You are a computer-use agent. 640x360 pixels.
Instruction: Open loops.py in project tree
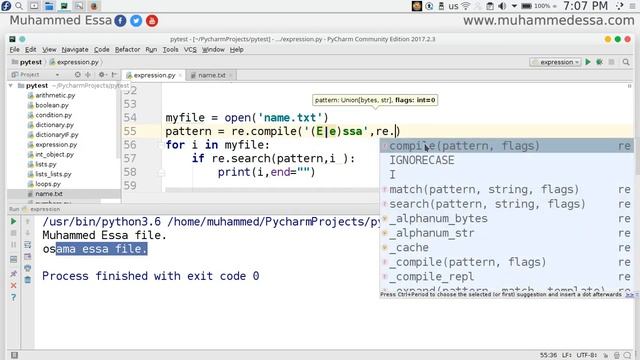[x=48, y=184]
